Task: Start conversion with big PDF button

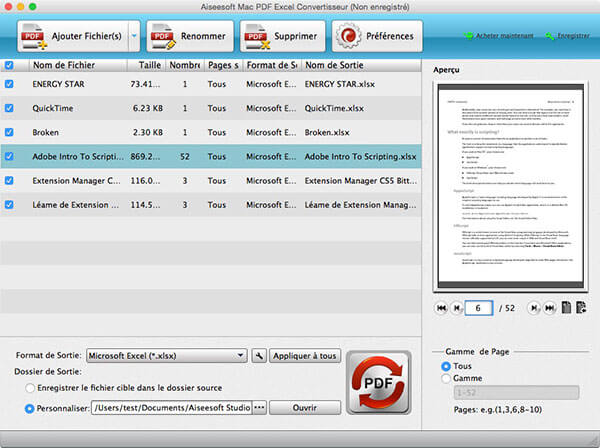Action: (378, 383)
